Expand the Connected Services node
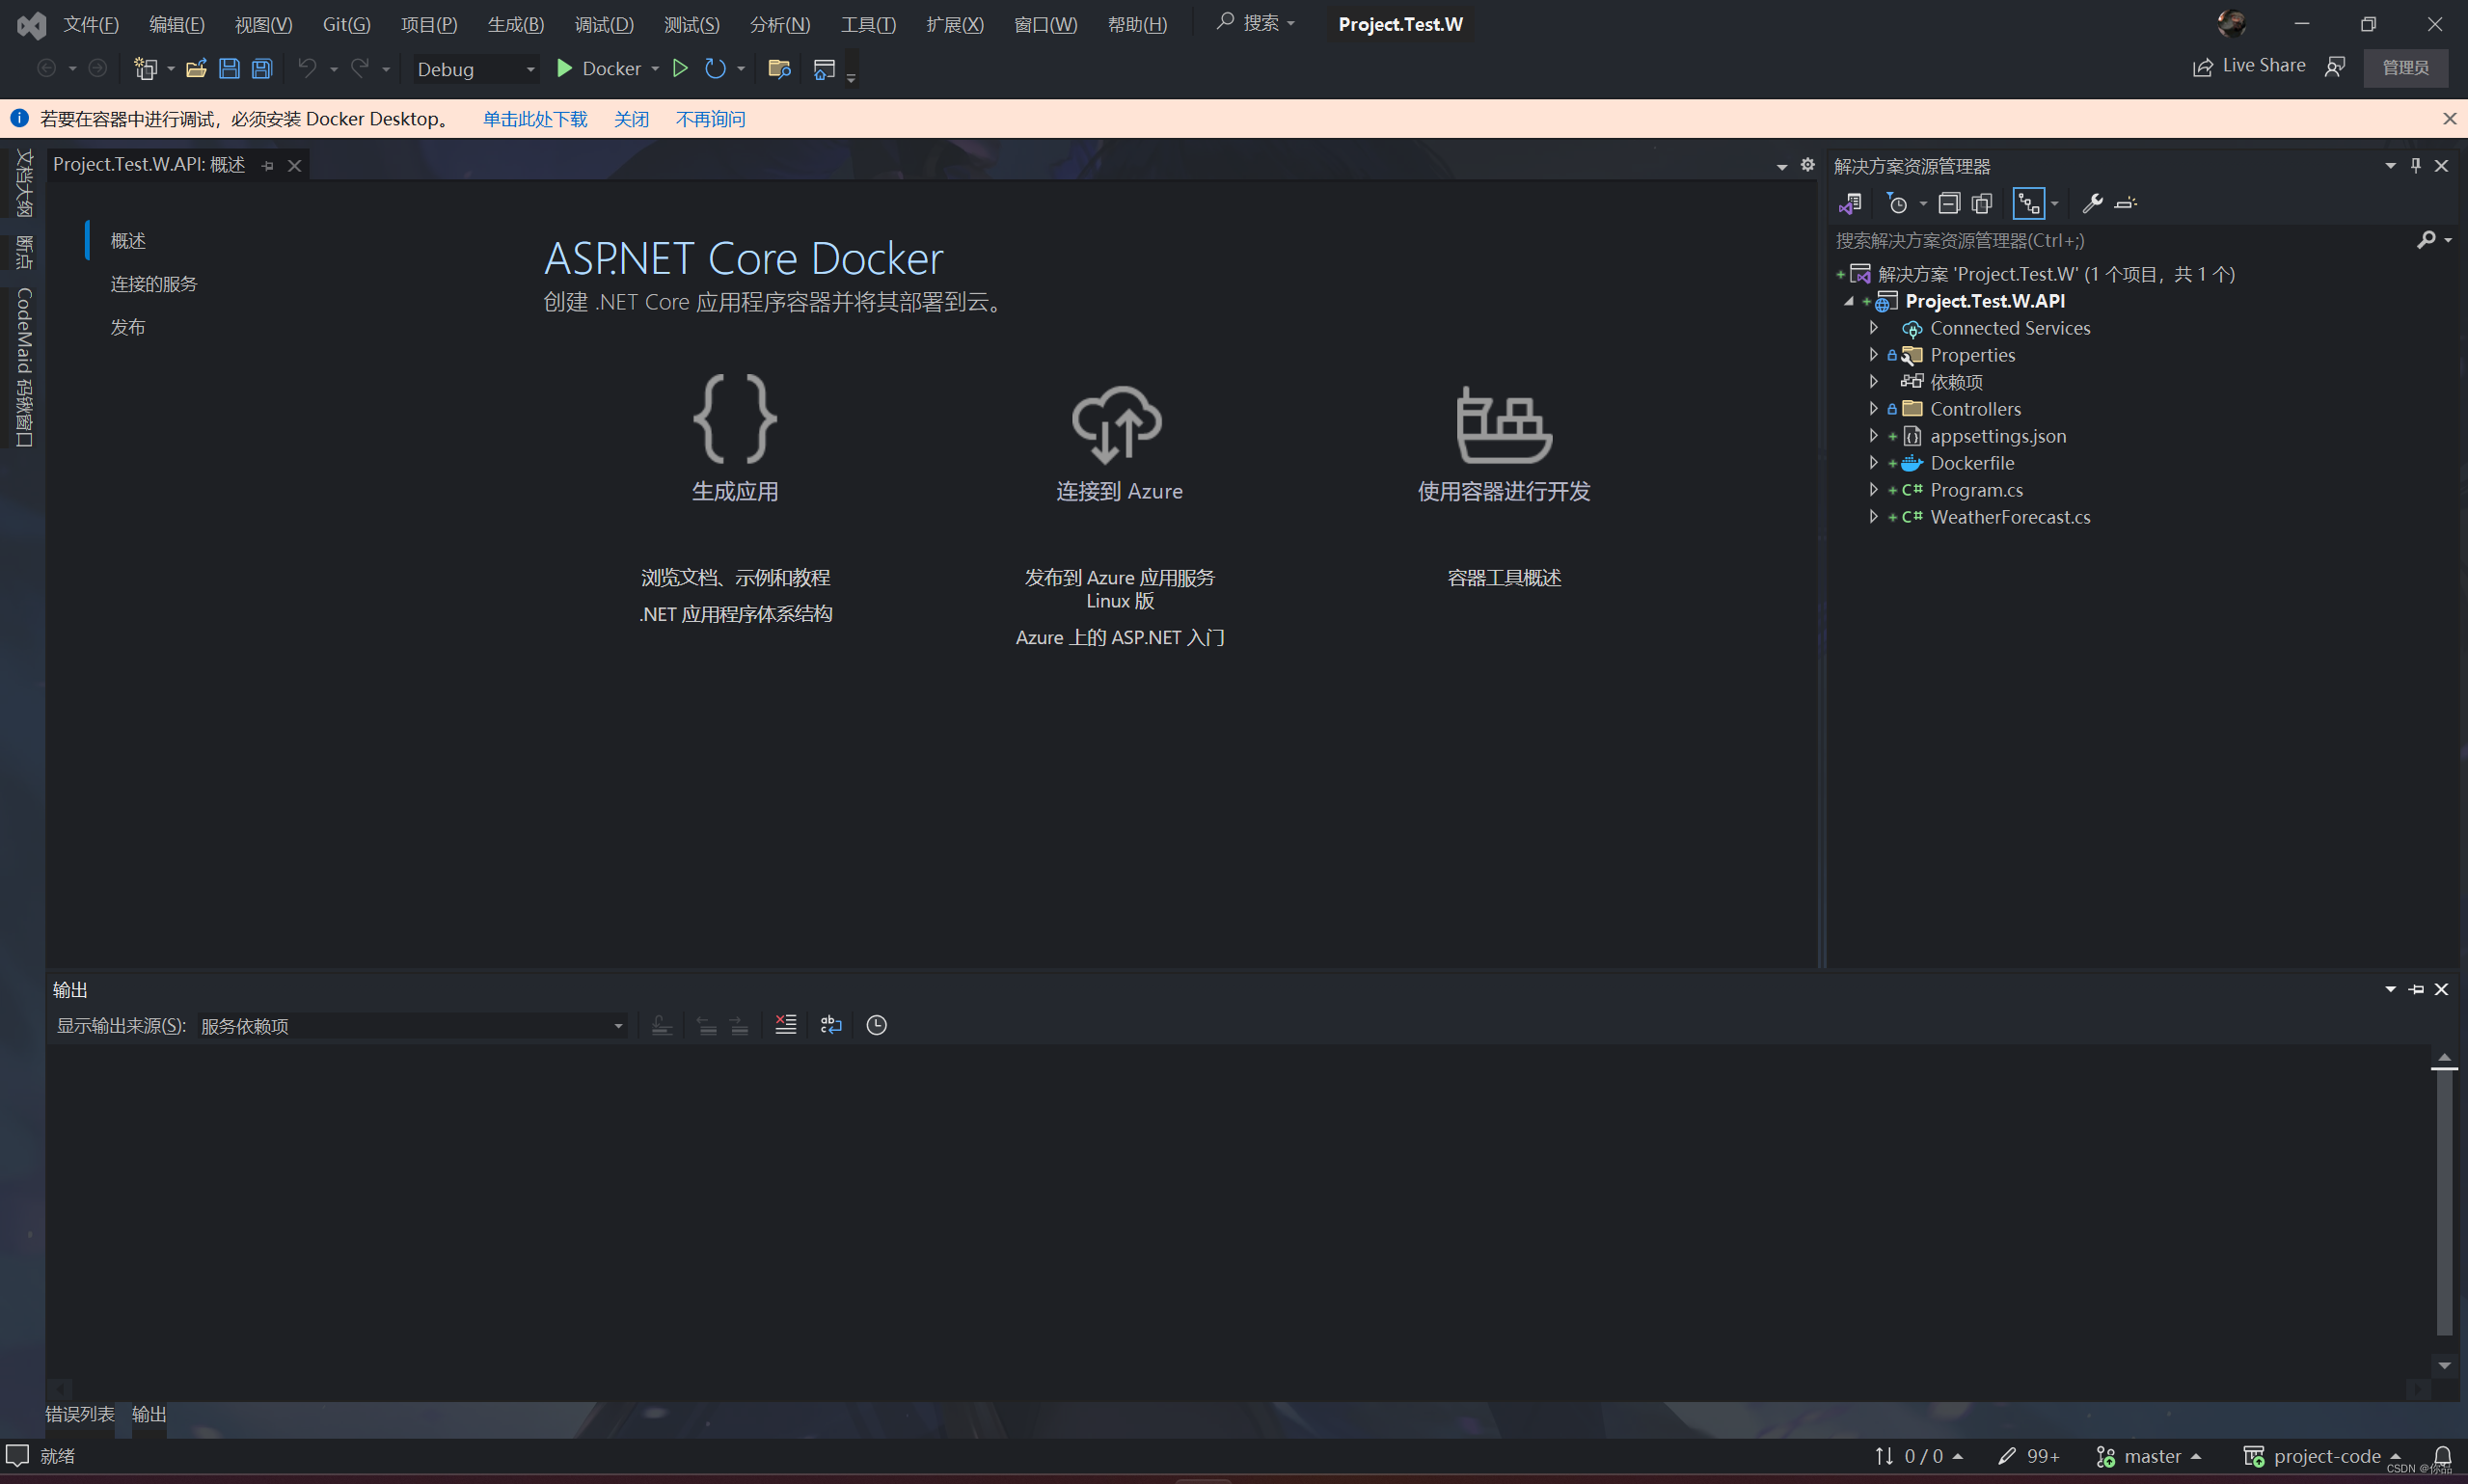2468x1484 pixels. click(x=1873, y=327)
